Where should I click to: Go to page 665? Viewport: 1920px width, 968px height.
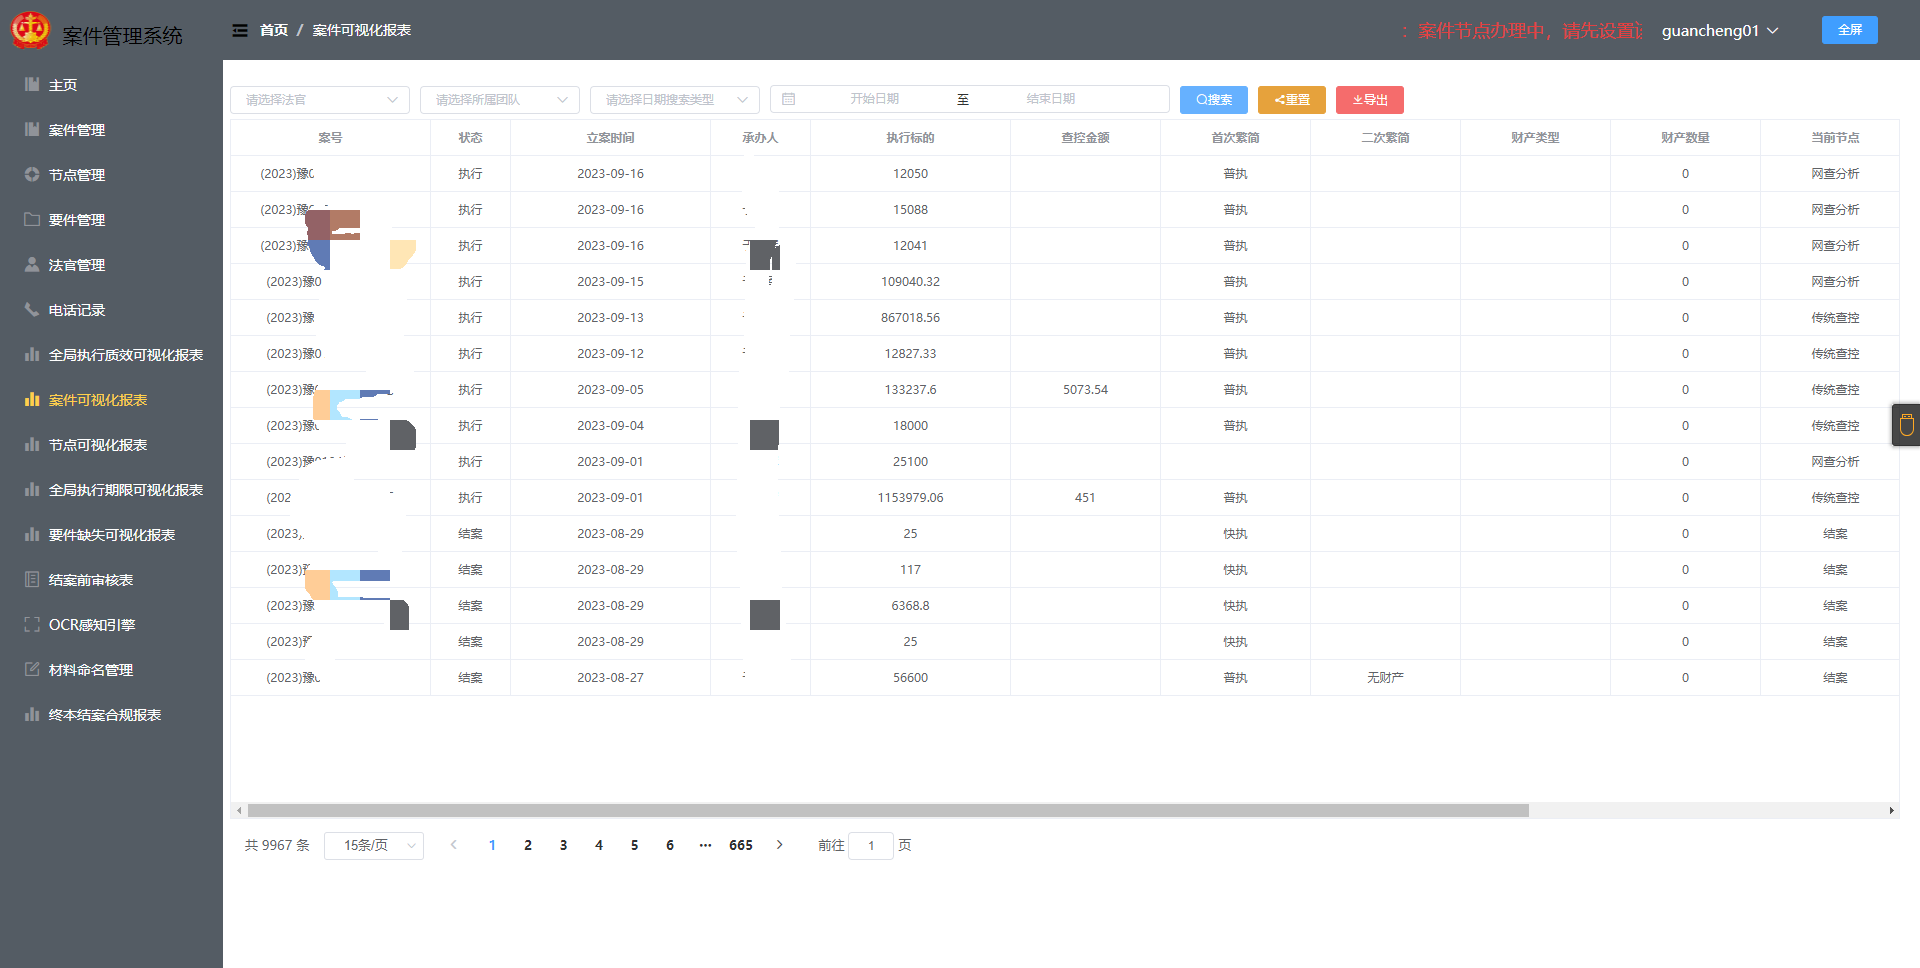(741, 845)
